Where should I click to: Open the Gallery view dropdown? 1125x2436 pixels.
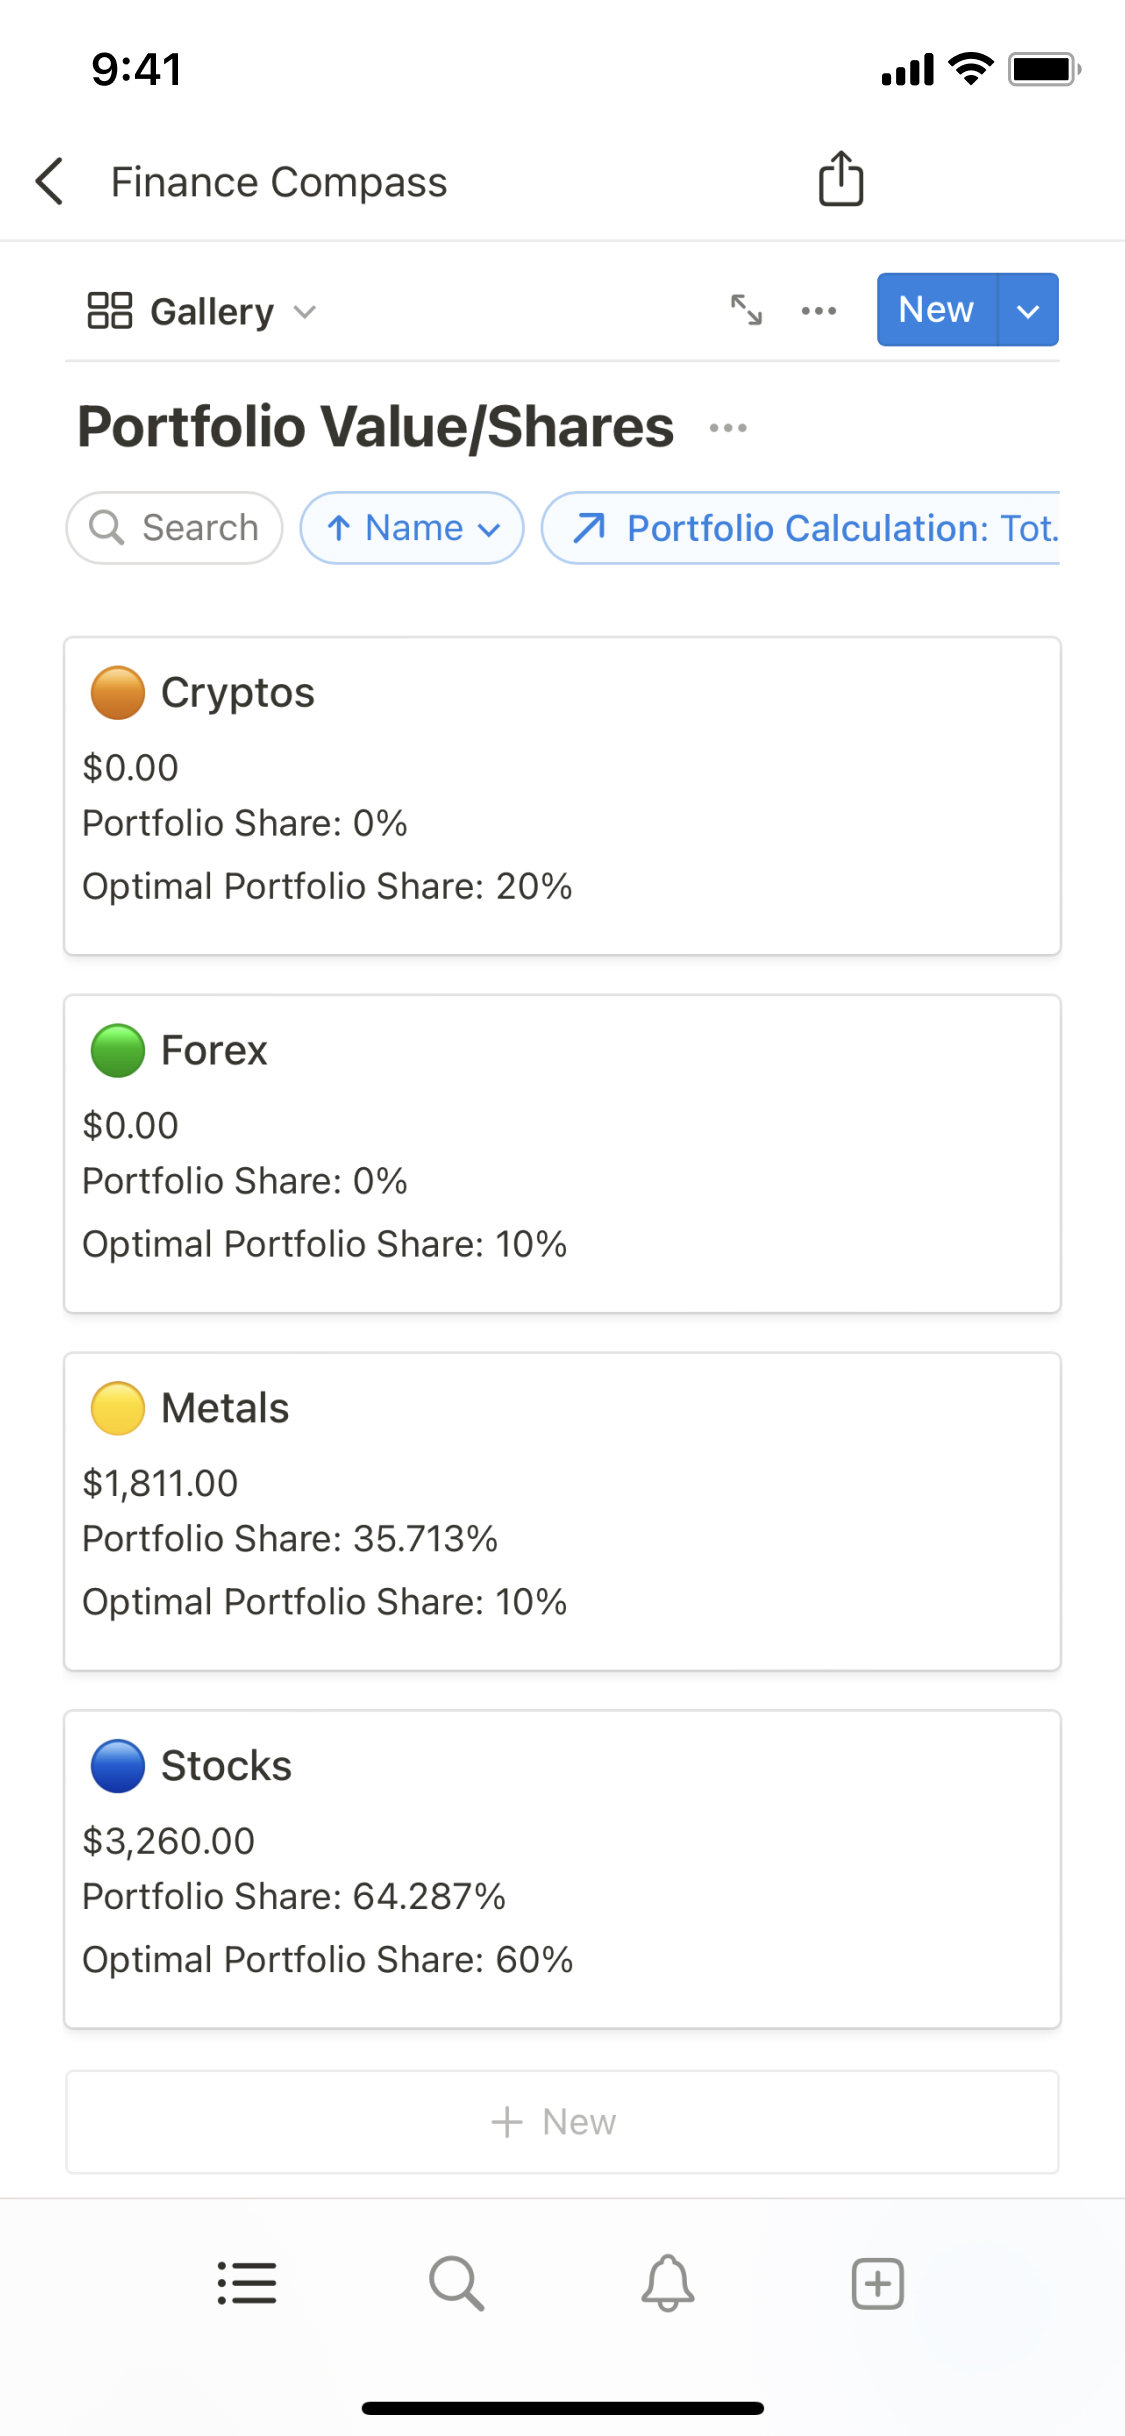tap(202, 311)
